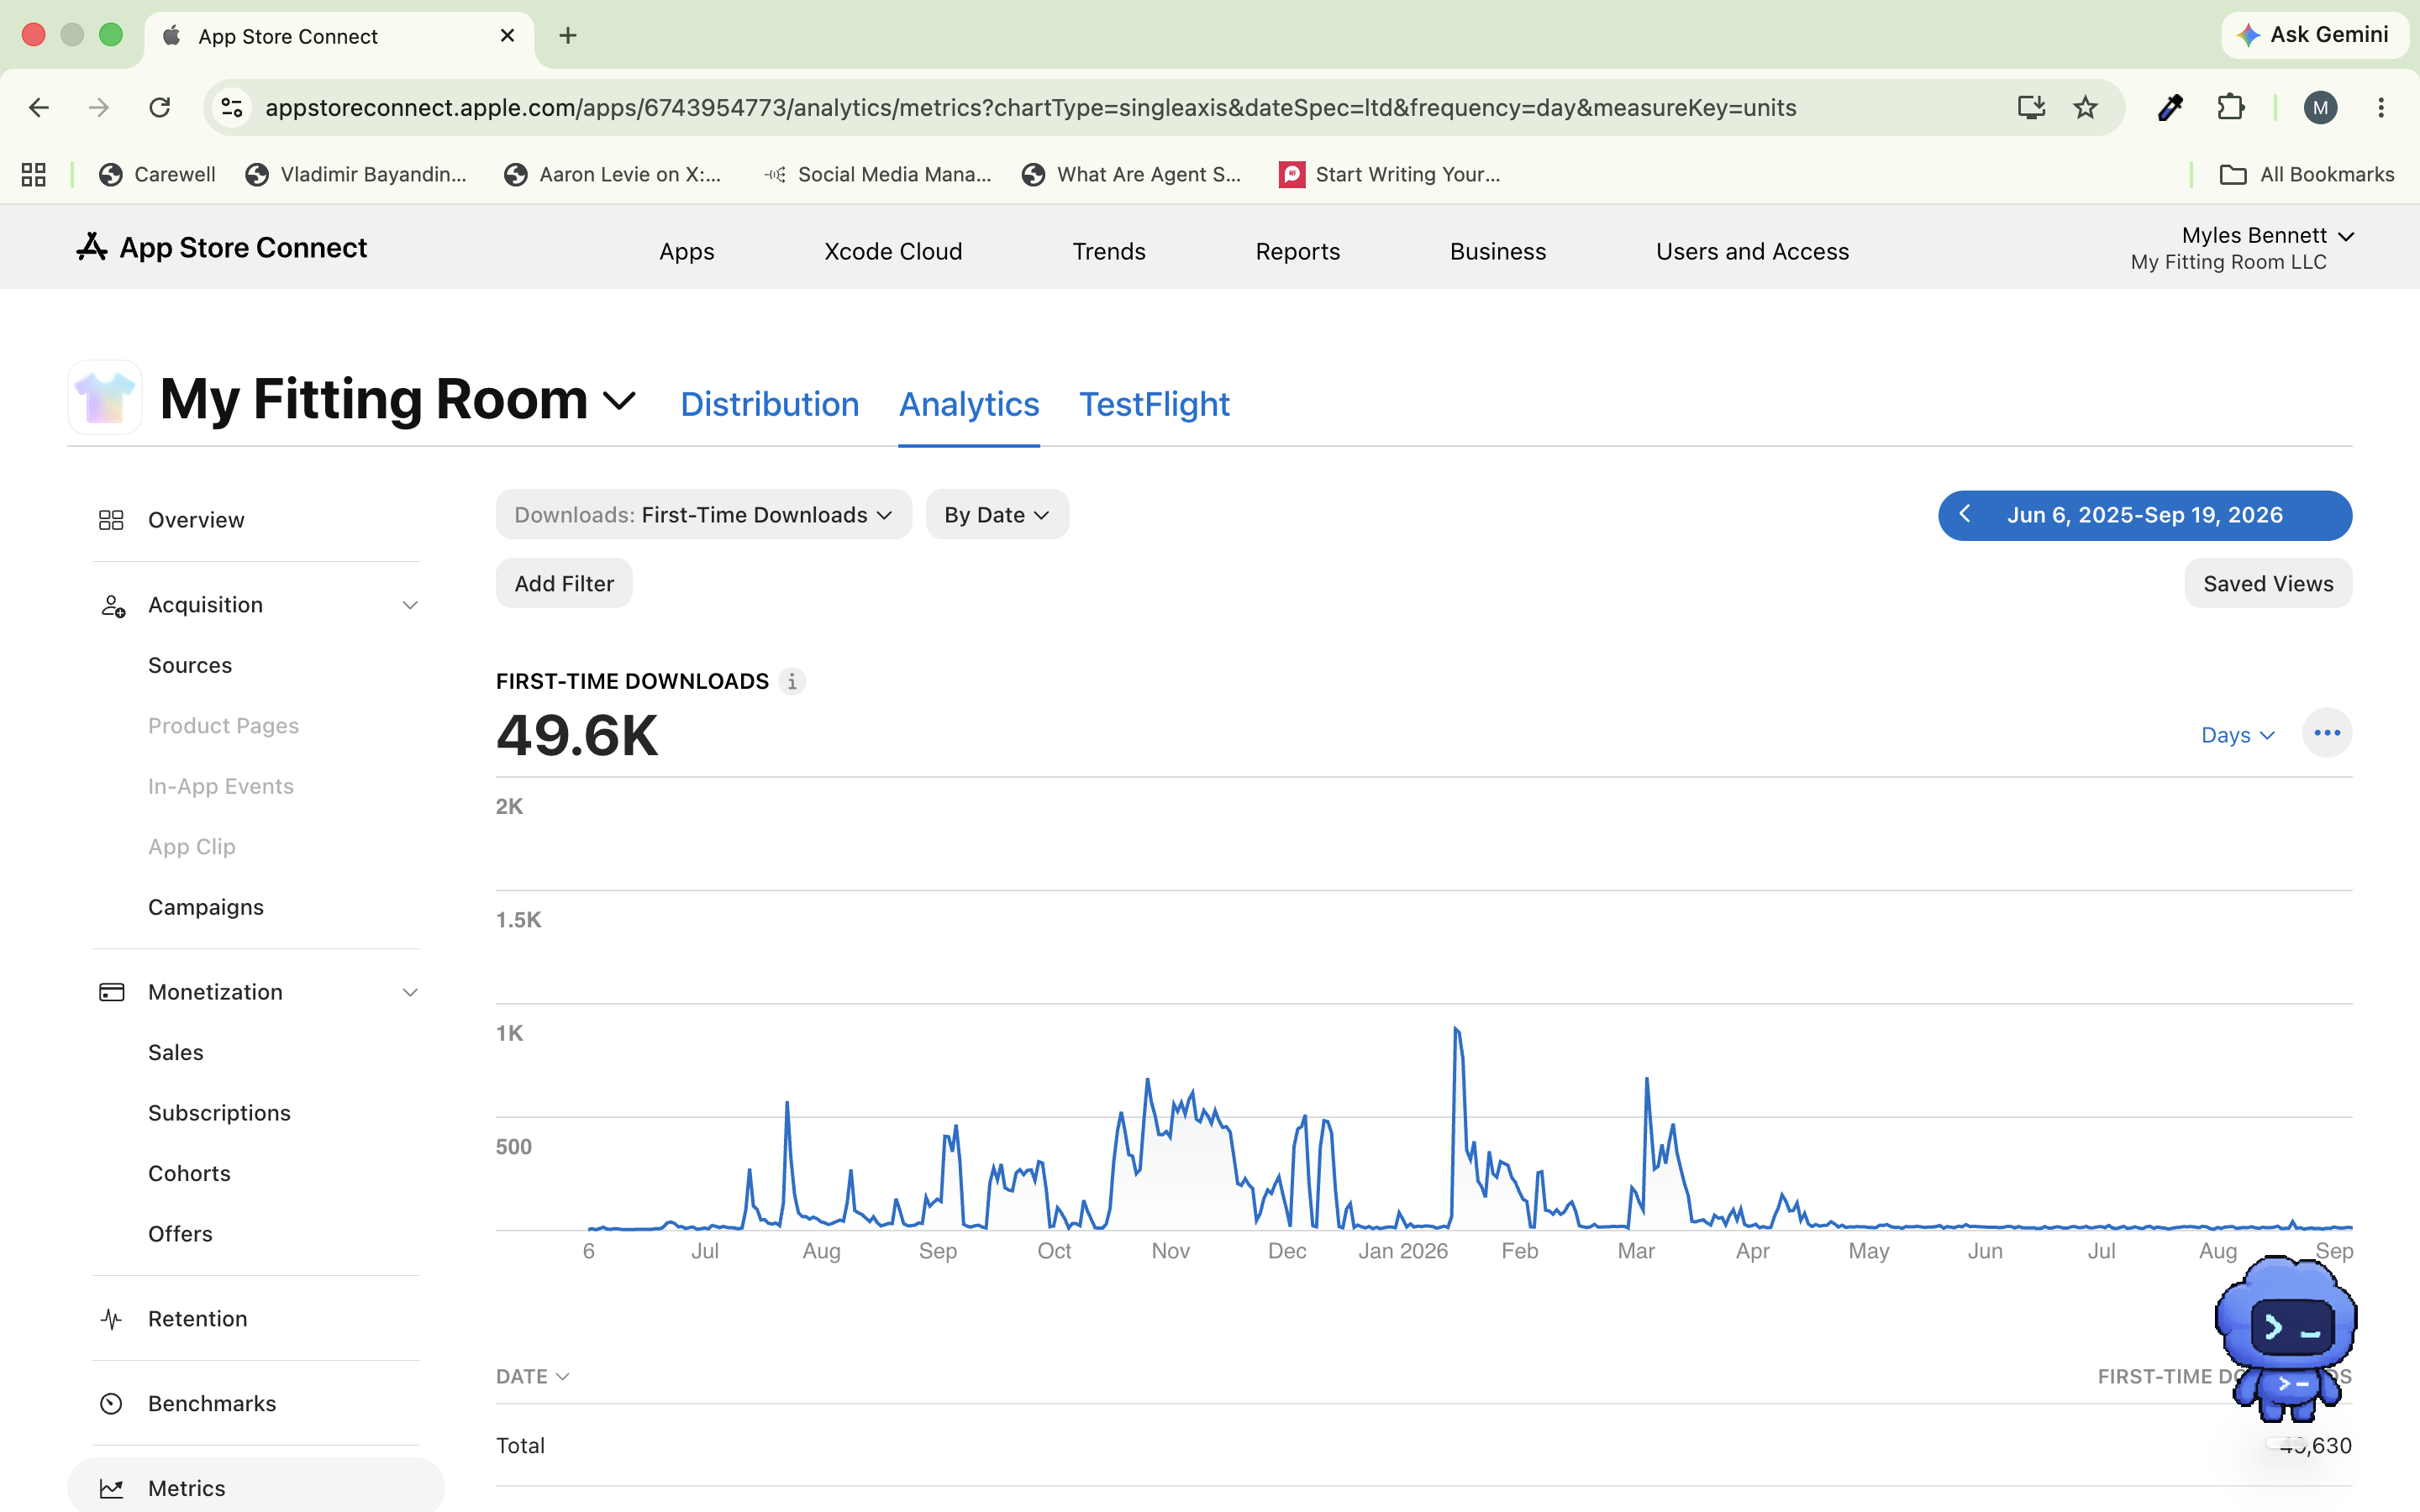
Task: Close the App Store Connect tab
Action: [x=508, y=36]
